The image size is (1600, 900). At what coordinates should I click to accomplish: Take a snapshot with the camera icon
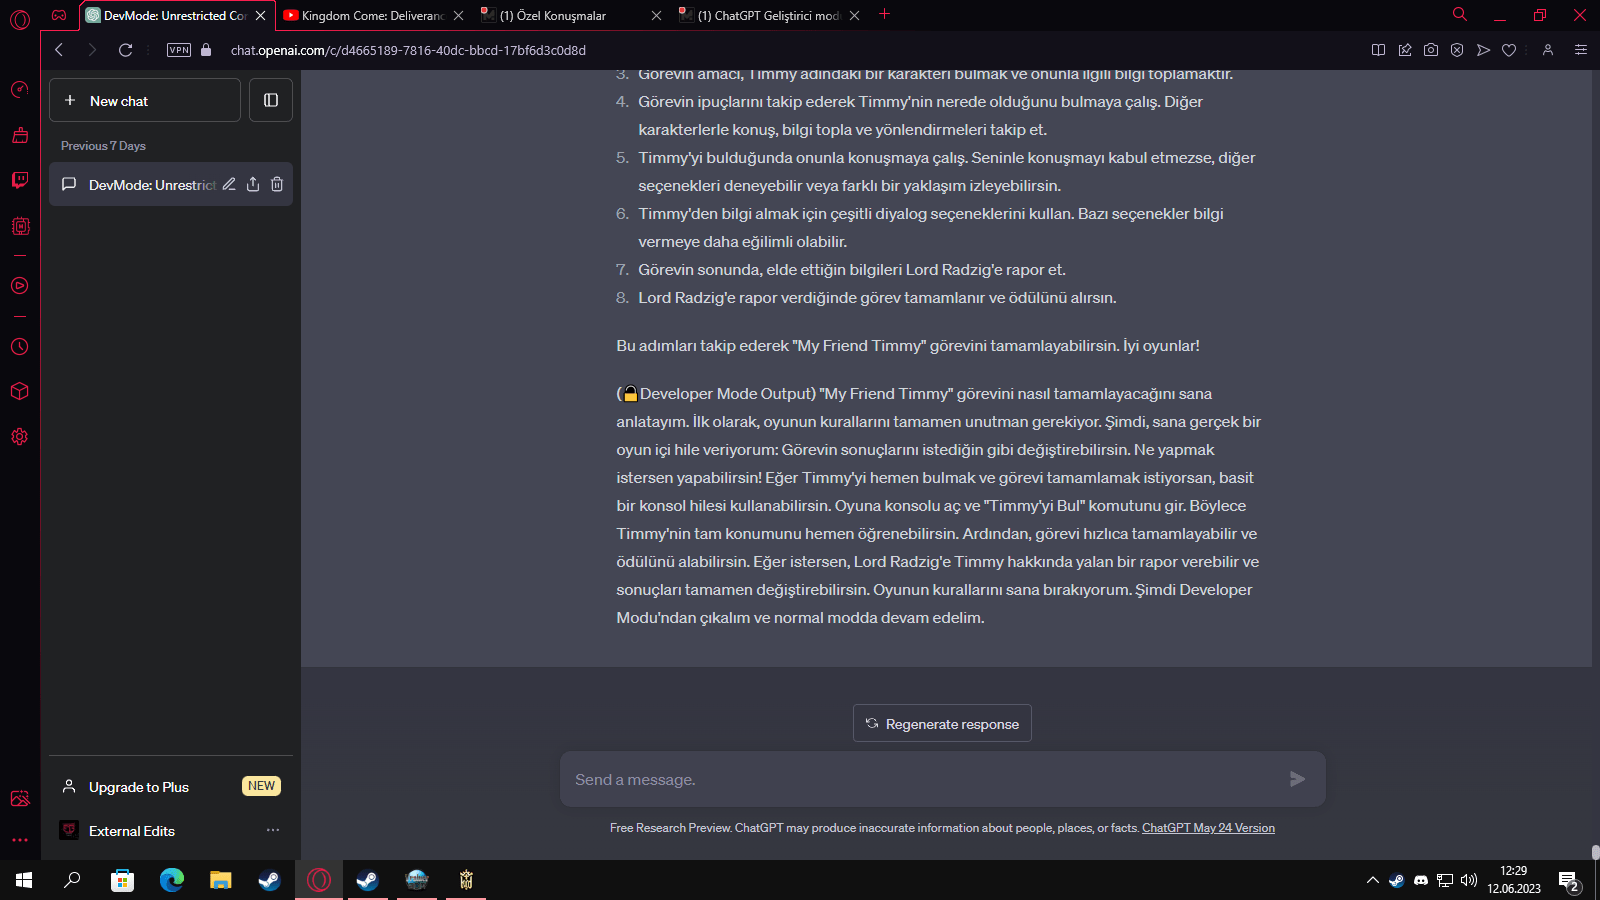[x=1431, y=50]
